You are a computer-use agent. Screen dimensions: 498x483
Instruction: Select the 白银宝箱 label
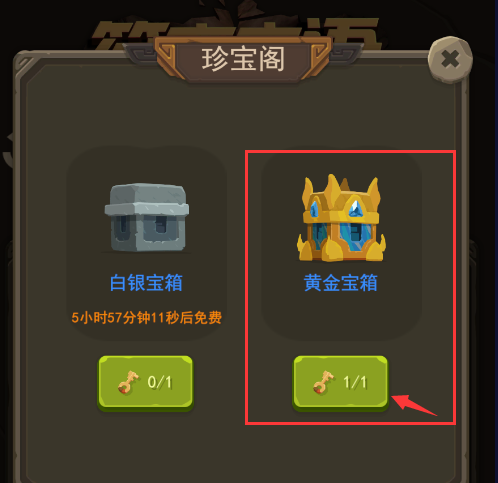146,283
